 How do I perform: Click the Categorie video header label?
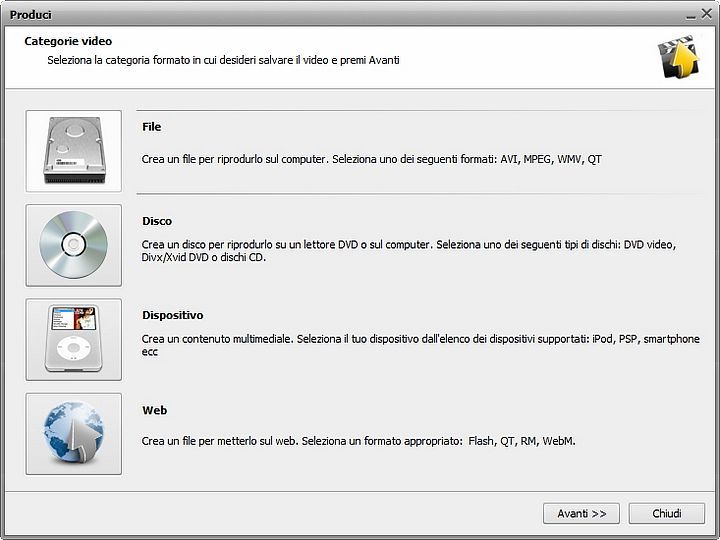tap(68, 41)
